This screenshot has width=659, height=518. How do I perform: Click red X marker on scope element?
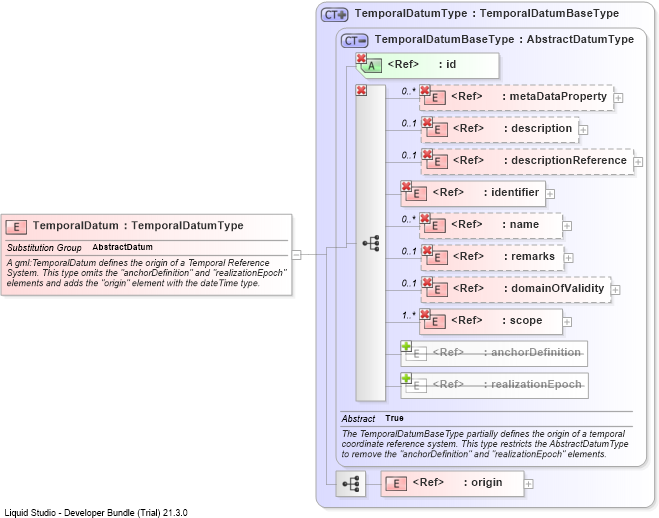(x=425, y=314)
